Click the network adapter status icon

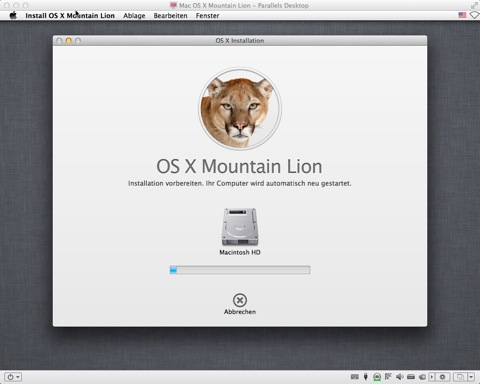coord(388,377)
